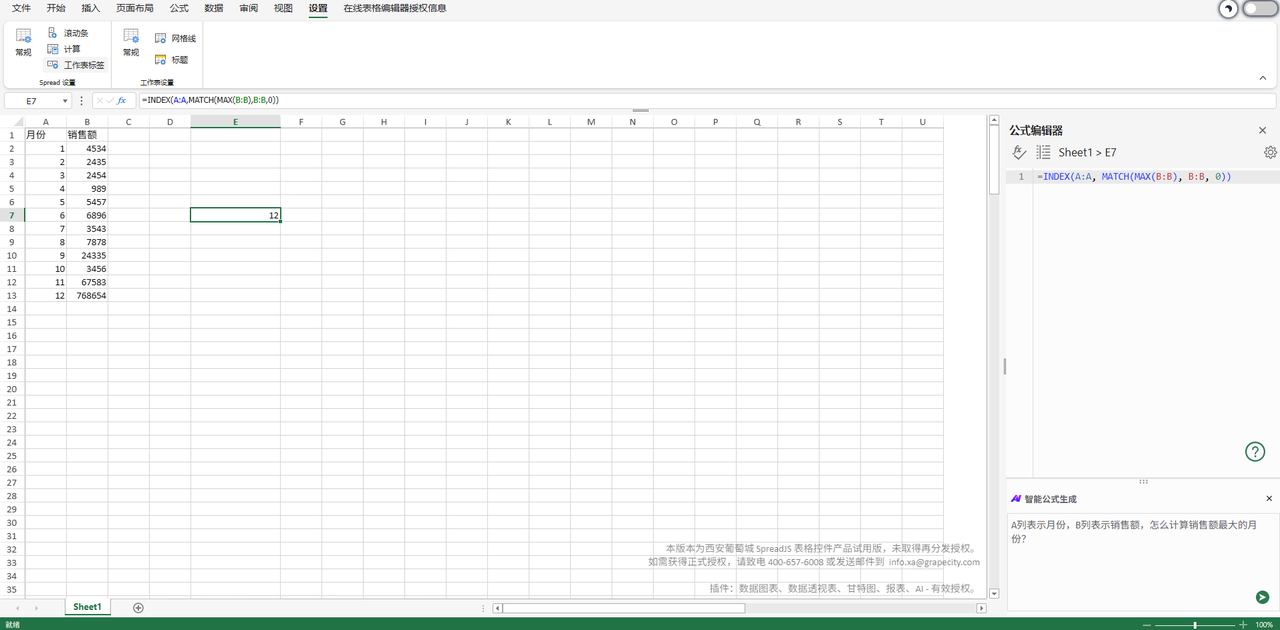Select column B header
Viewport: 1280px width, 630px height.
tap(87, 122)
